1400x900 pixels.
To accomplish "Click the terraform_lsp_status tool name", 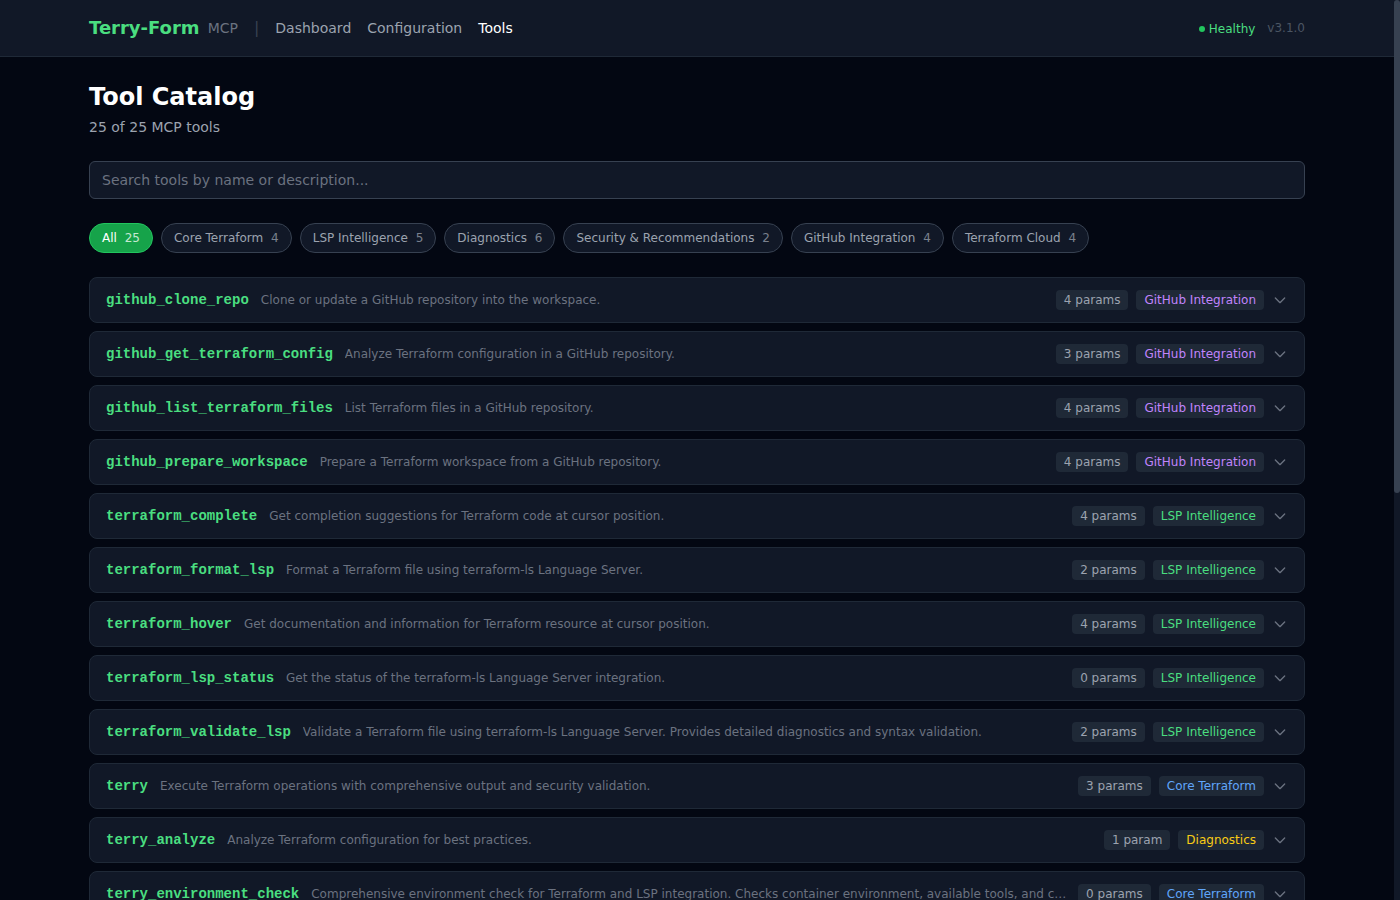I will [x=190, y=677].
